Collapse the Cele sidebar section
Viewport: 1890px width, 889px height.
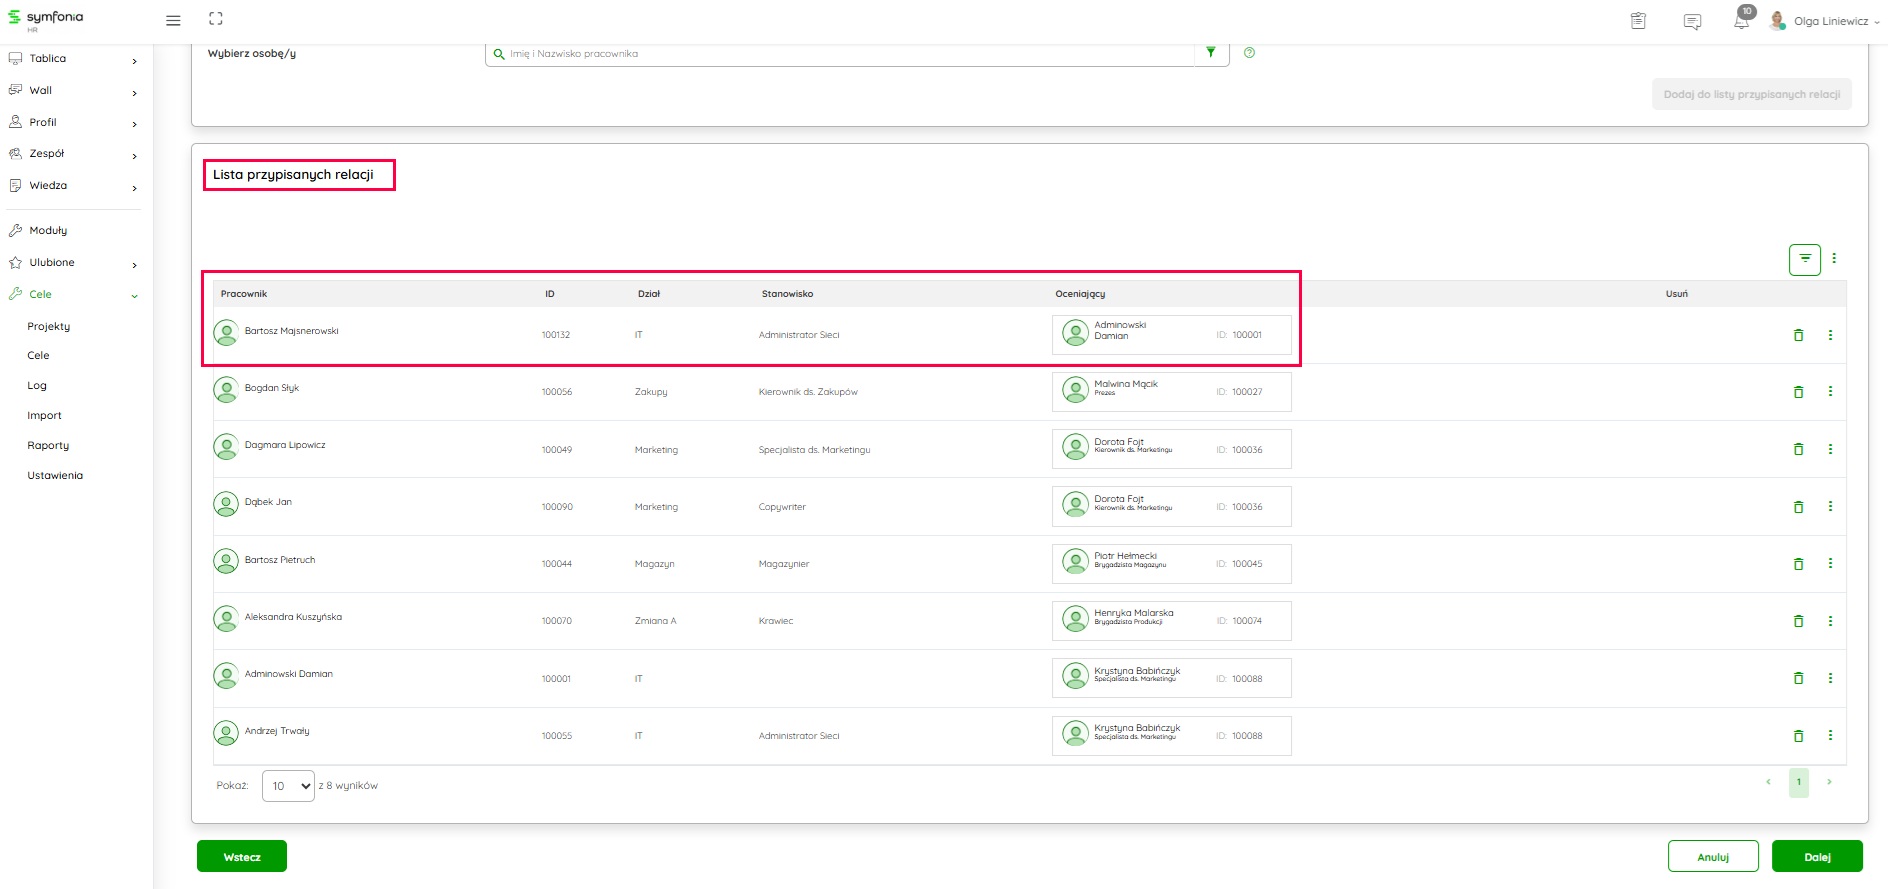134,295
